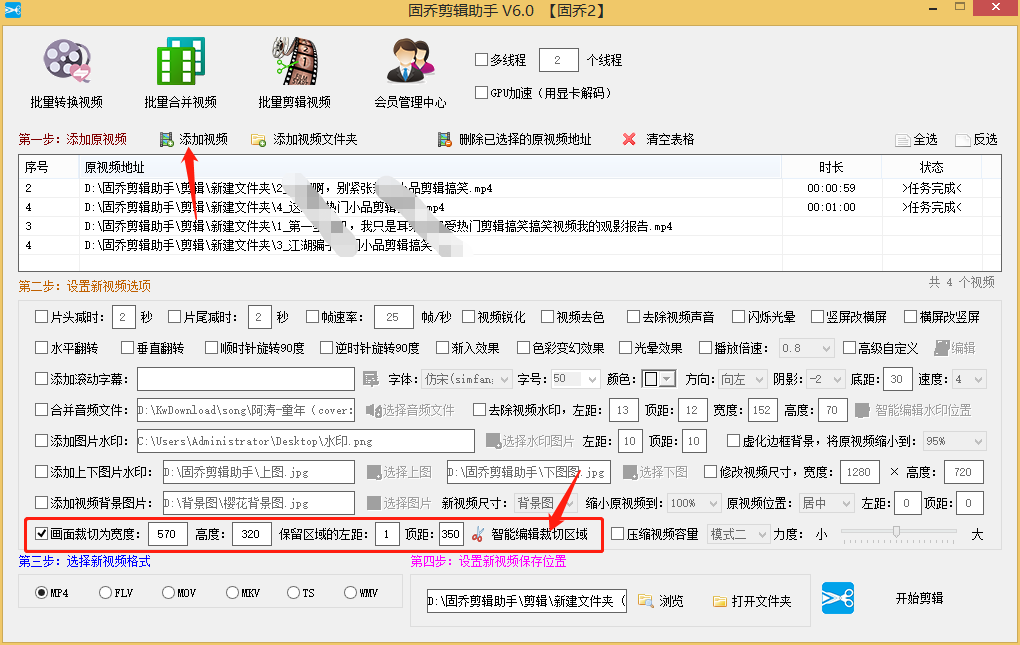Uncheck the 画面裁切为宽度 checkbox
Image resolution: width=1020 pixels, height=645 pixels.
coord(42,534)
